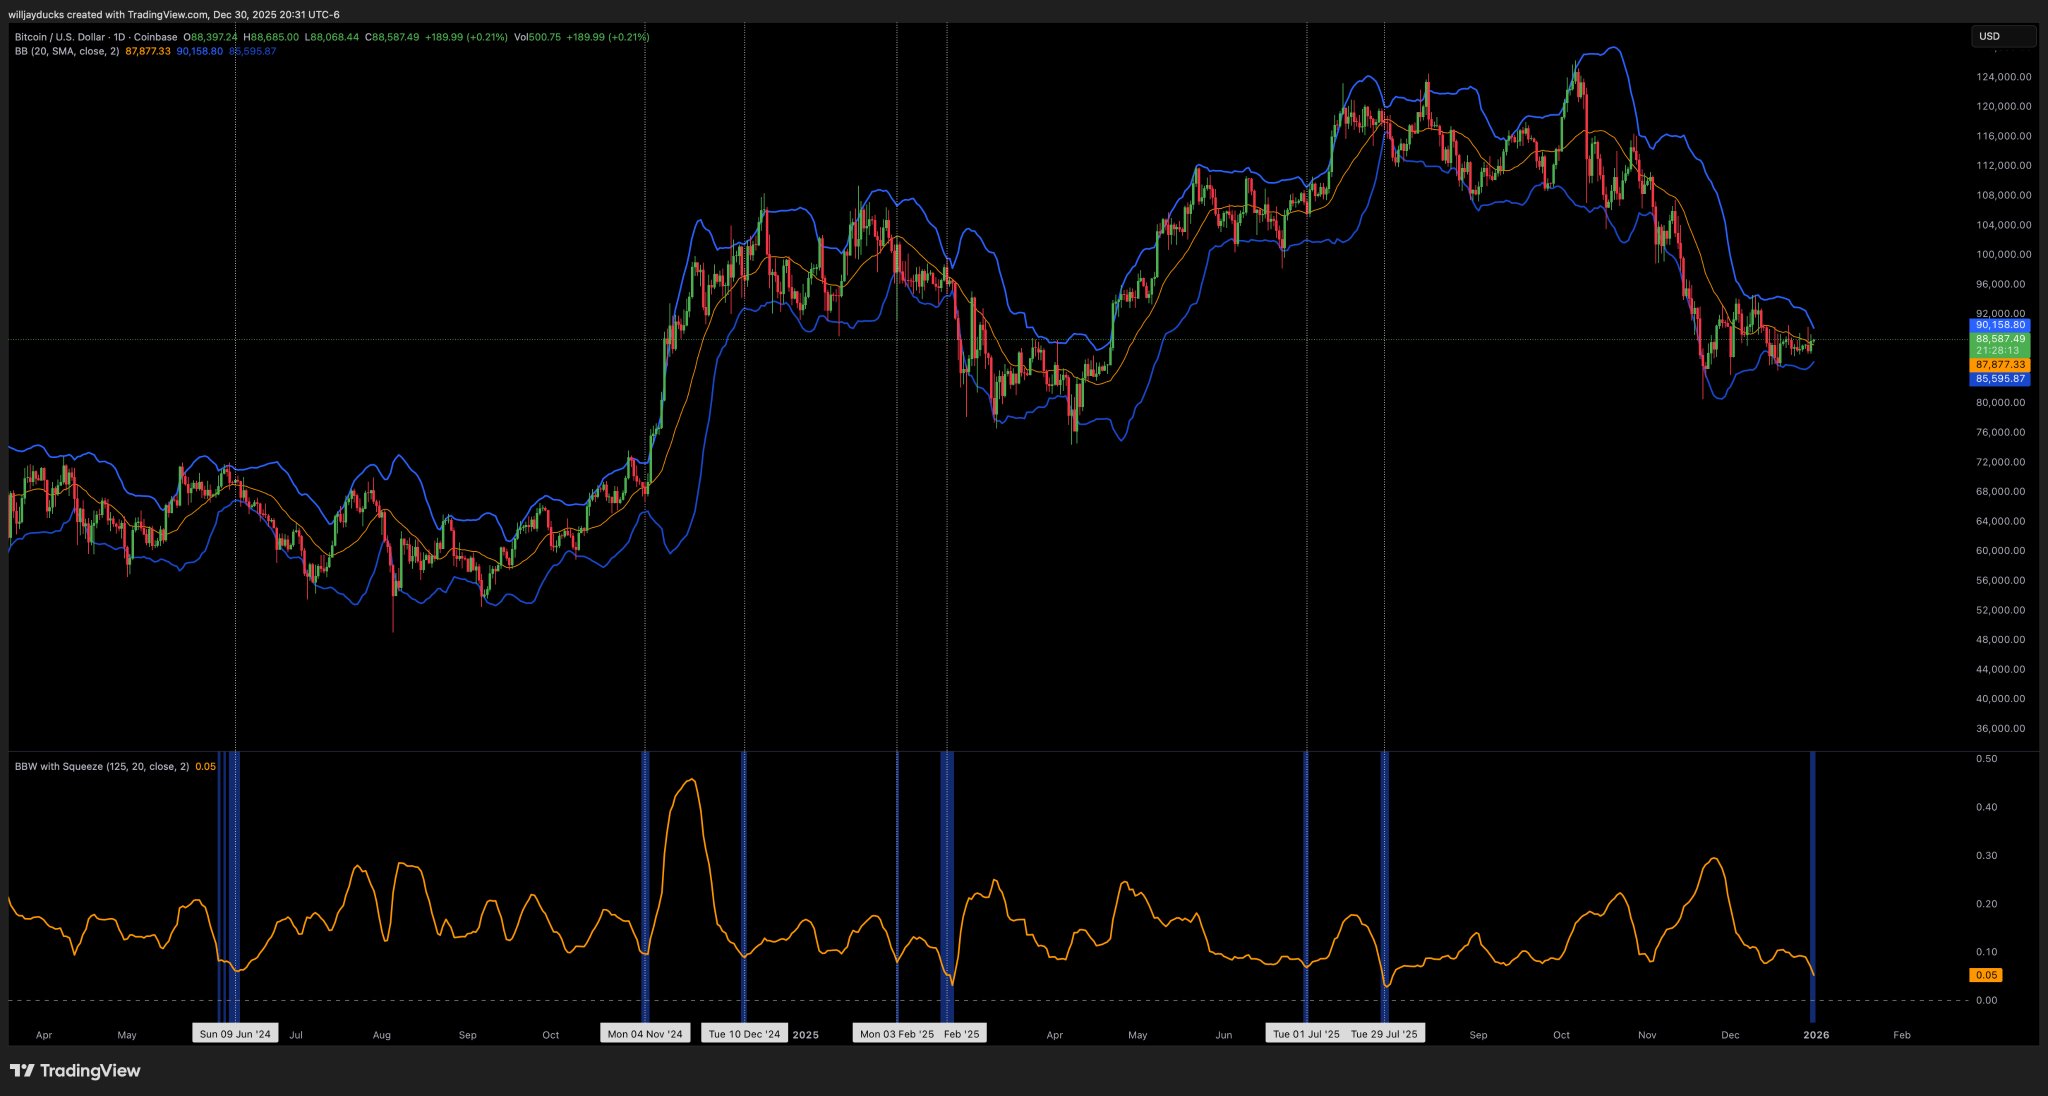The height and width of the screenshot is (1096, 2048).
Task: Click the blue 85,595.87 lower band label
Action: (x=1999, y=379)
